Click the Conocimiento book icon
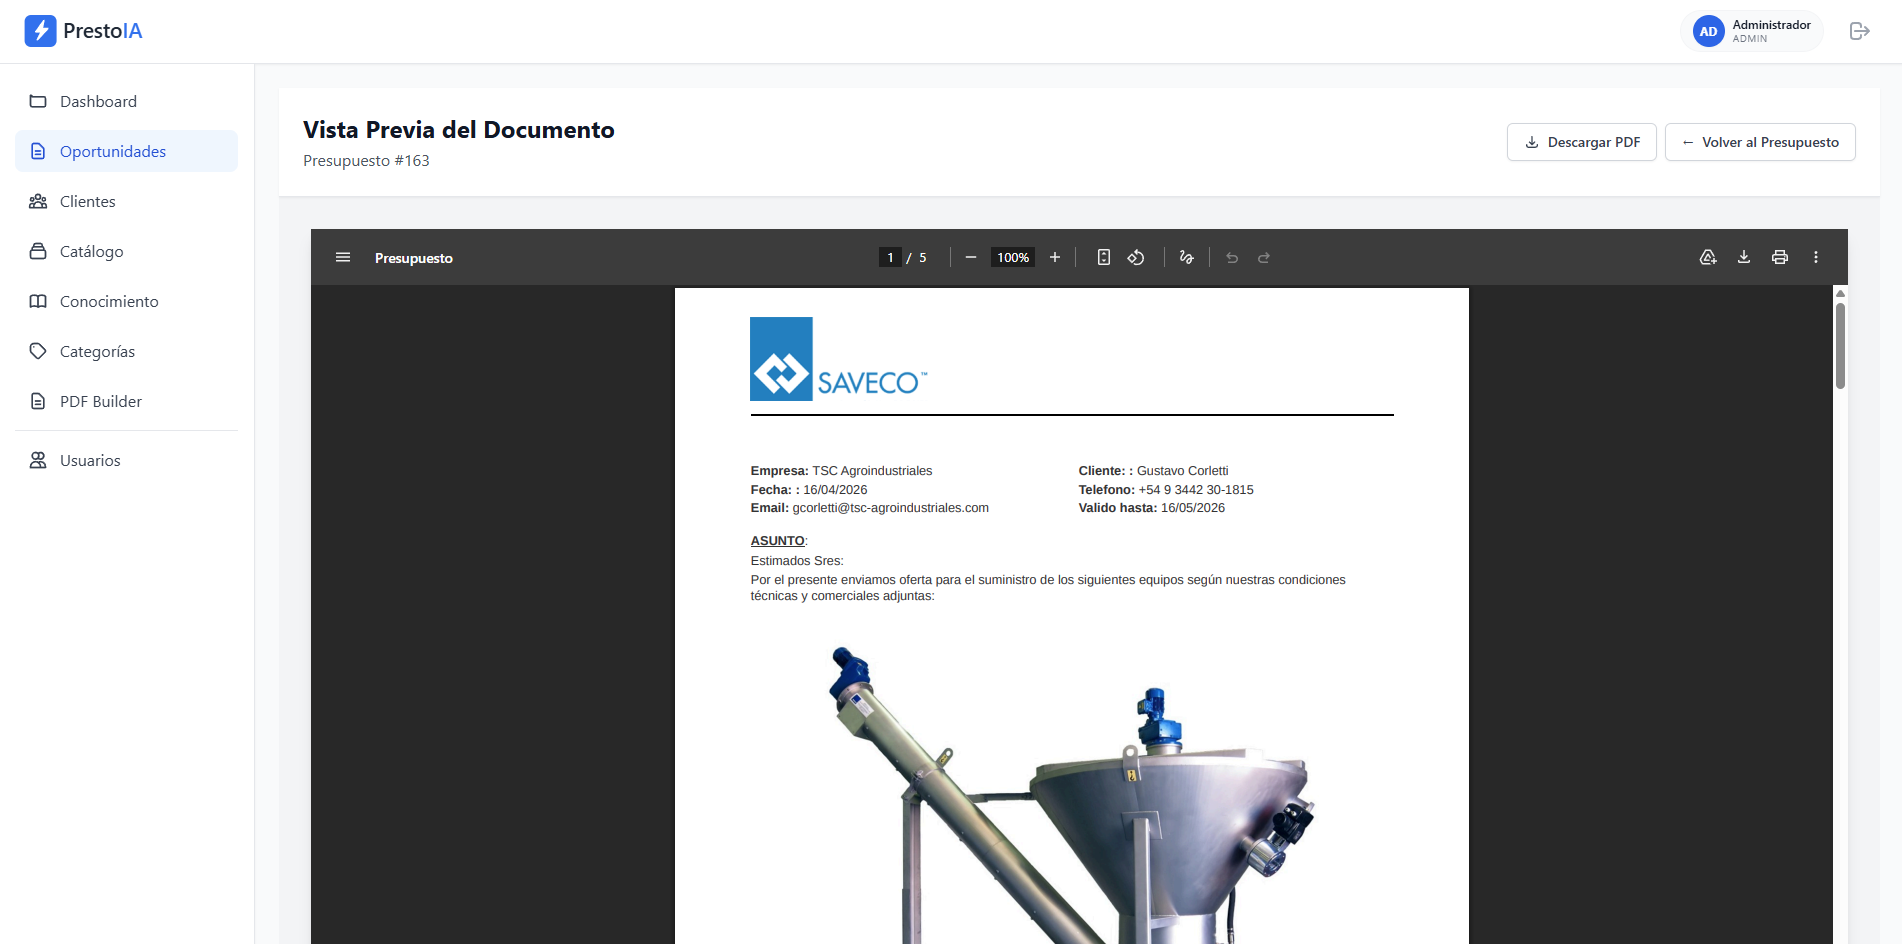The height and width of the screenshot is (944, 1902). click(x=38, y=301)
